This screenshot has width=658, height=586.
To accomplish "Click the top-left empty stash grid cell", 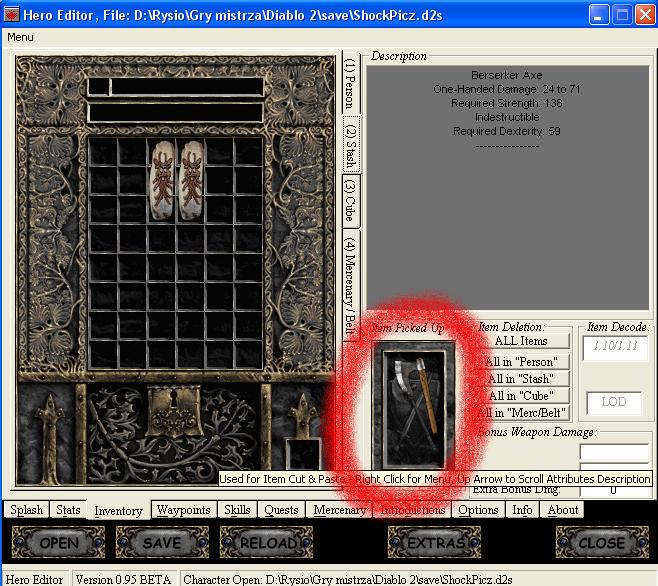I will click(x=104, y=152).
